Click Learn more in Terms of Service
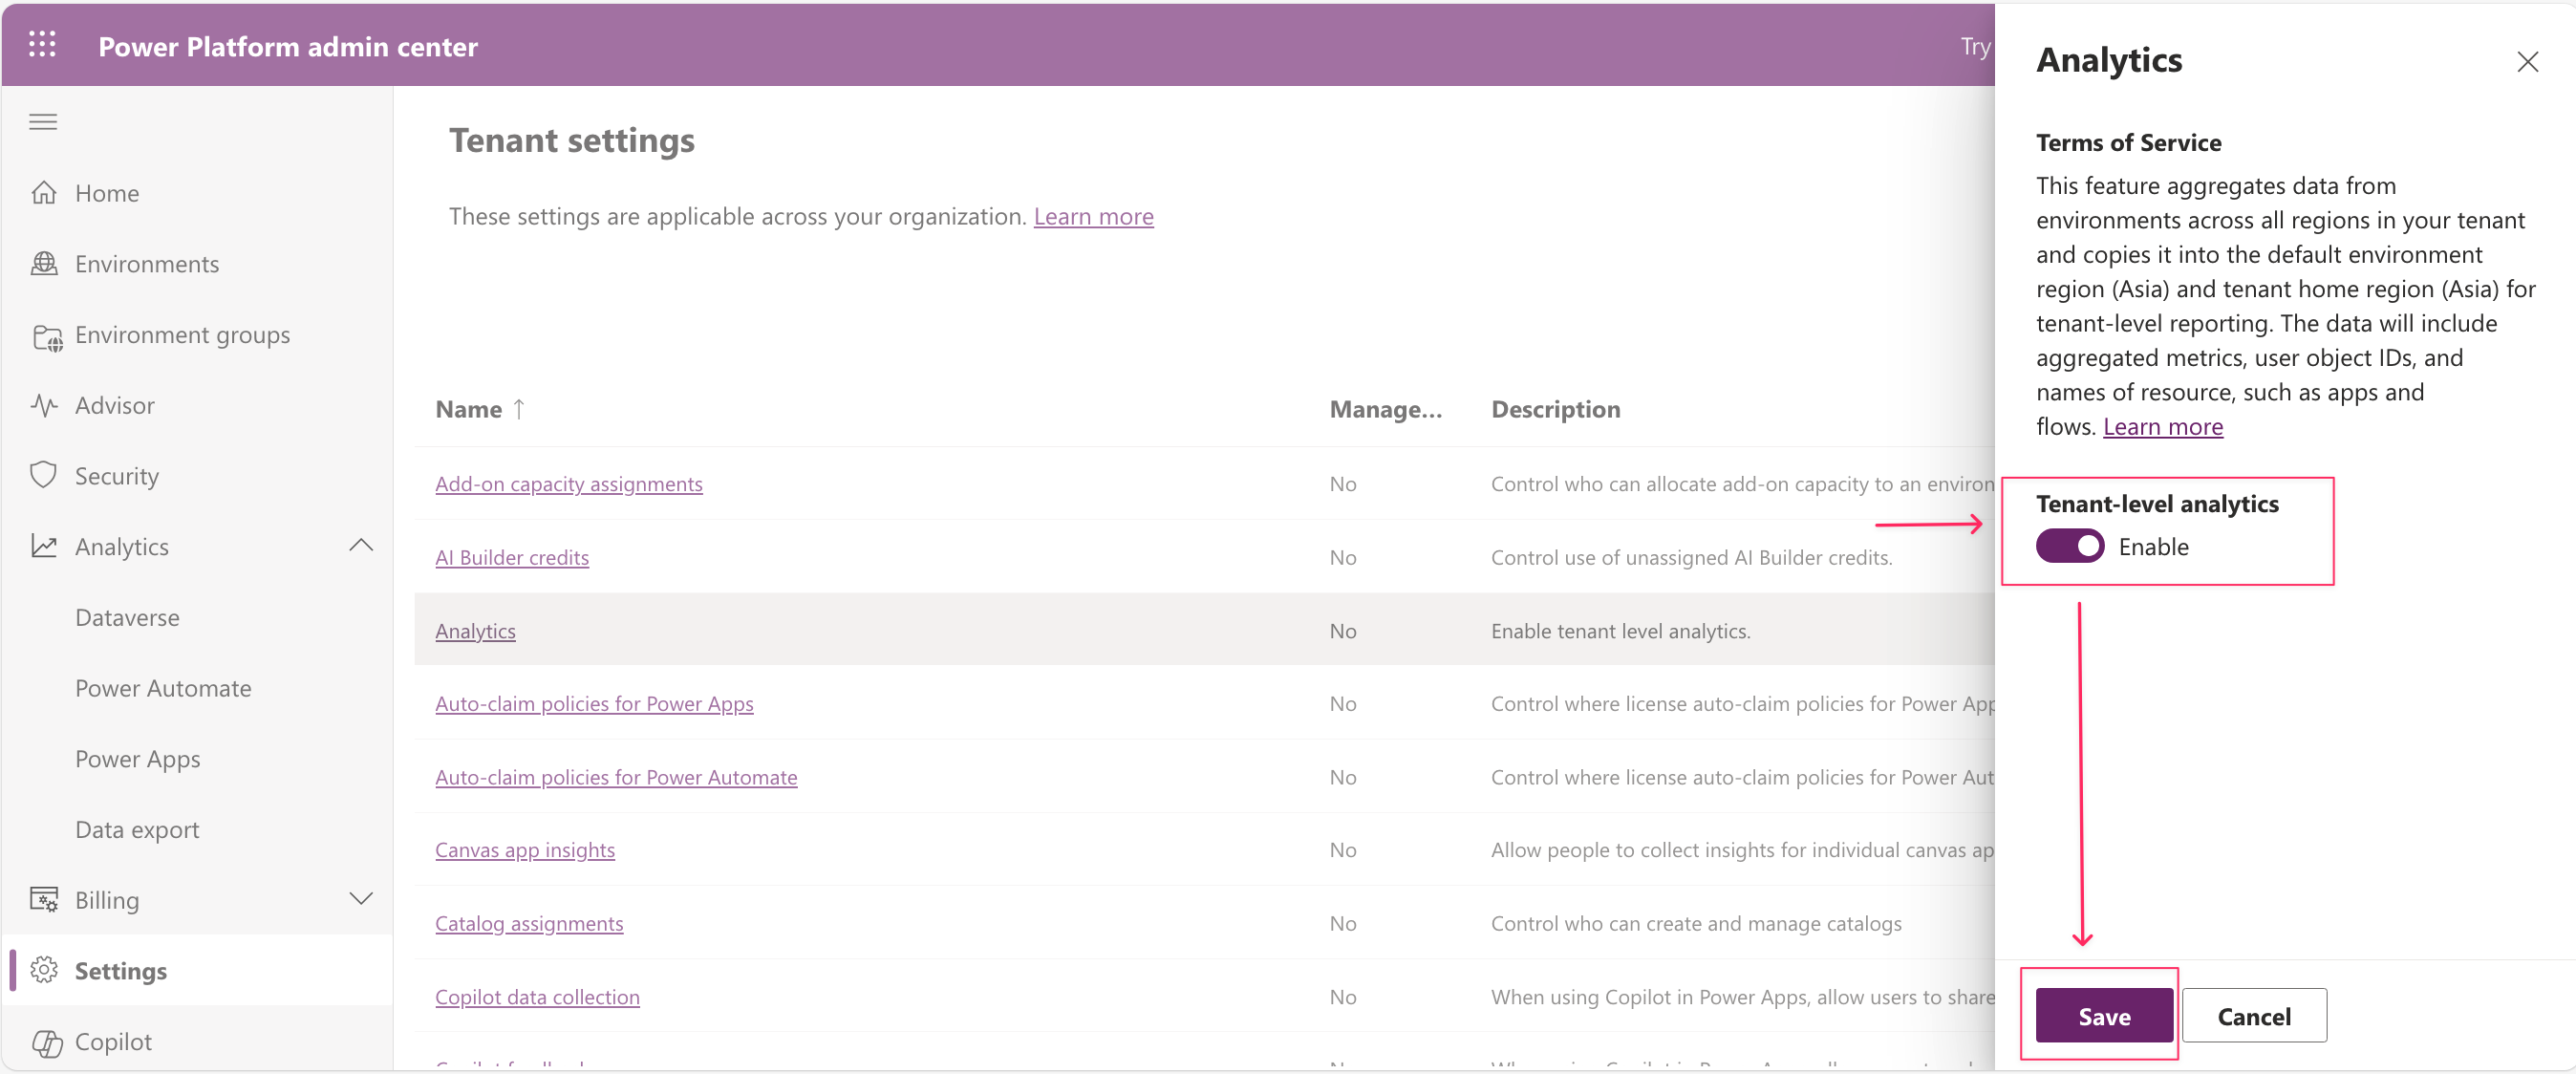The width and height of the screenshot is (2576, 1074). (2162, 426)
